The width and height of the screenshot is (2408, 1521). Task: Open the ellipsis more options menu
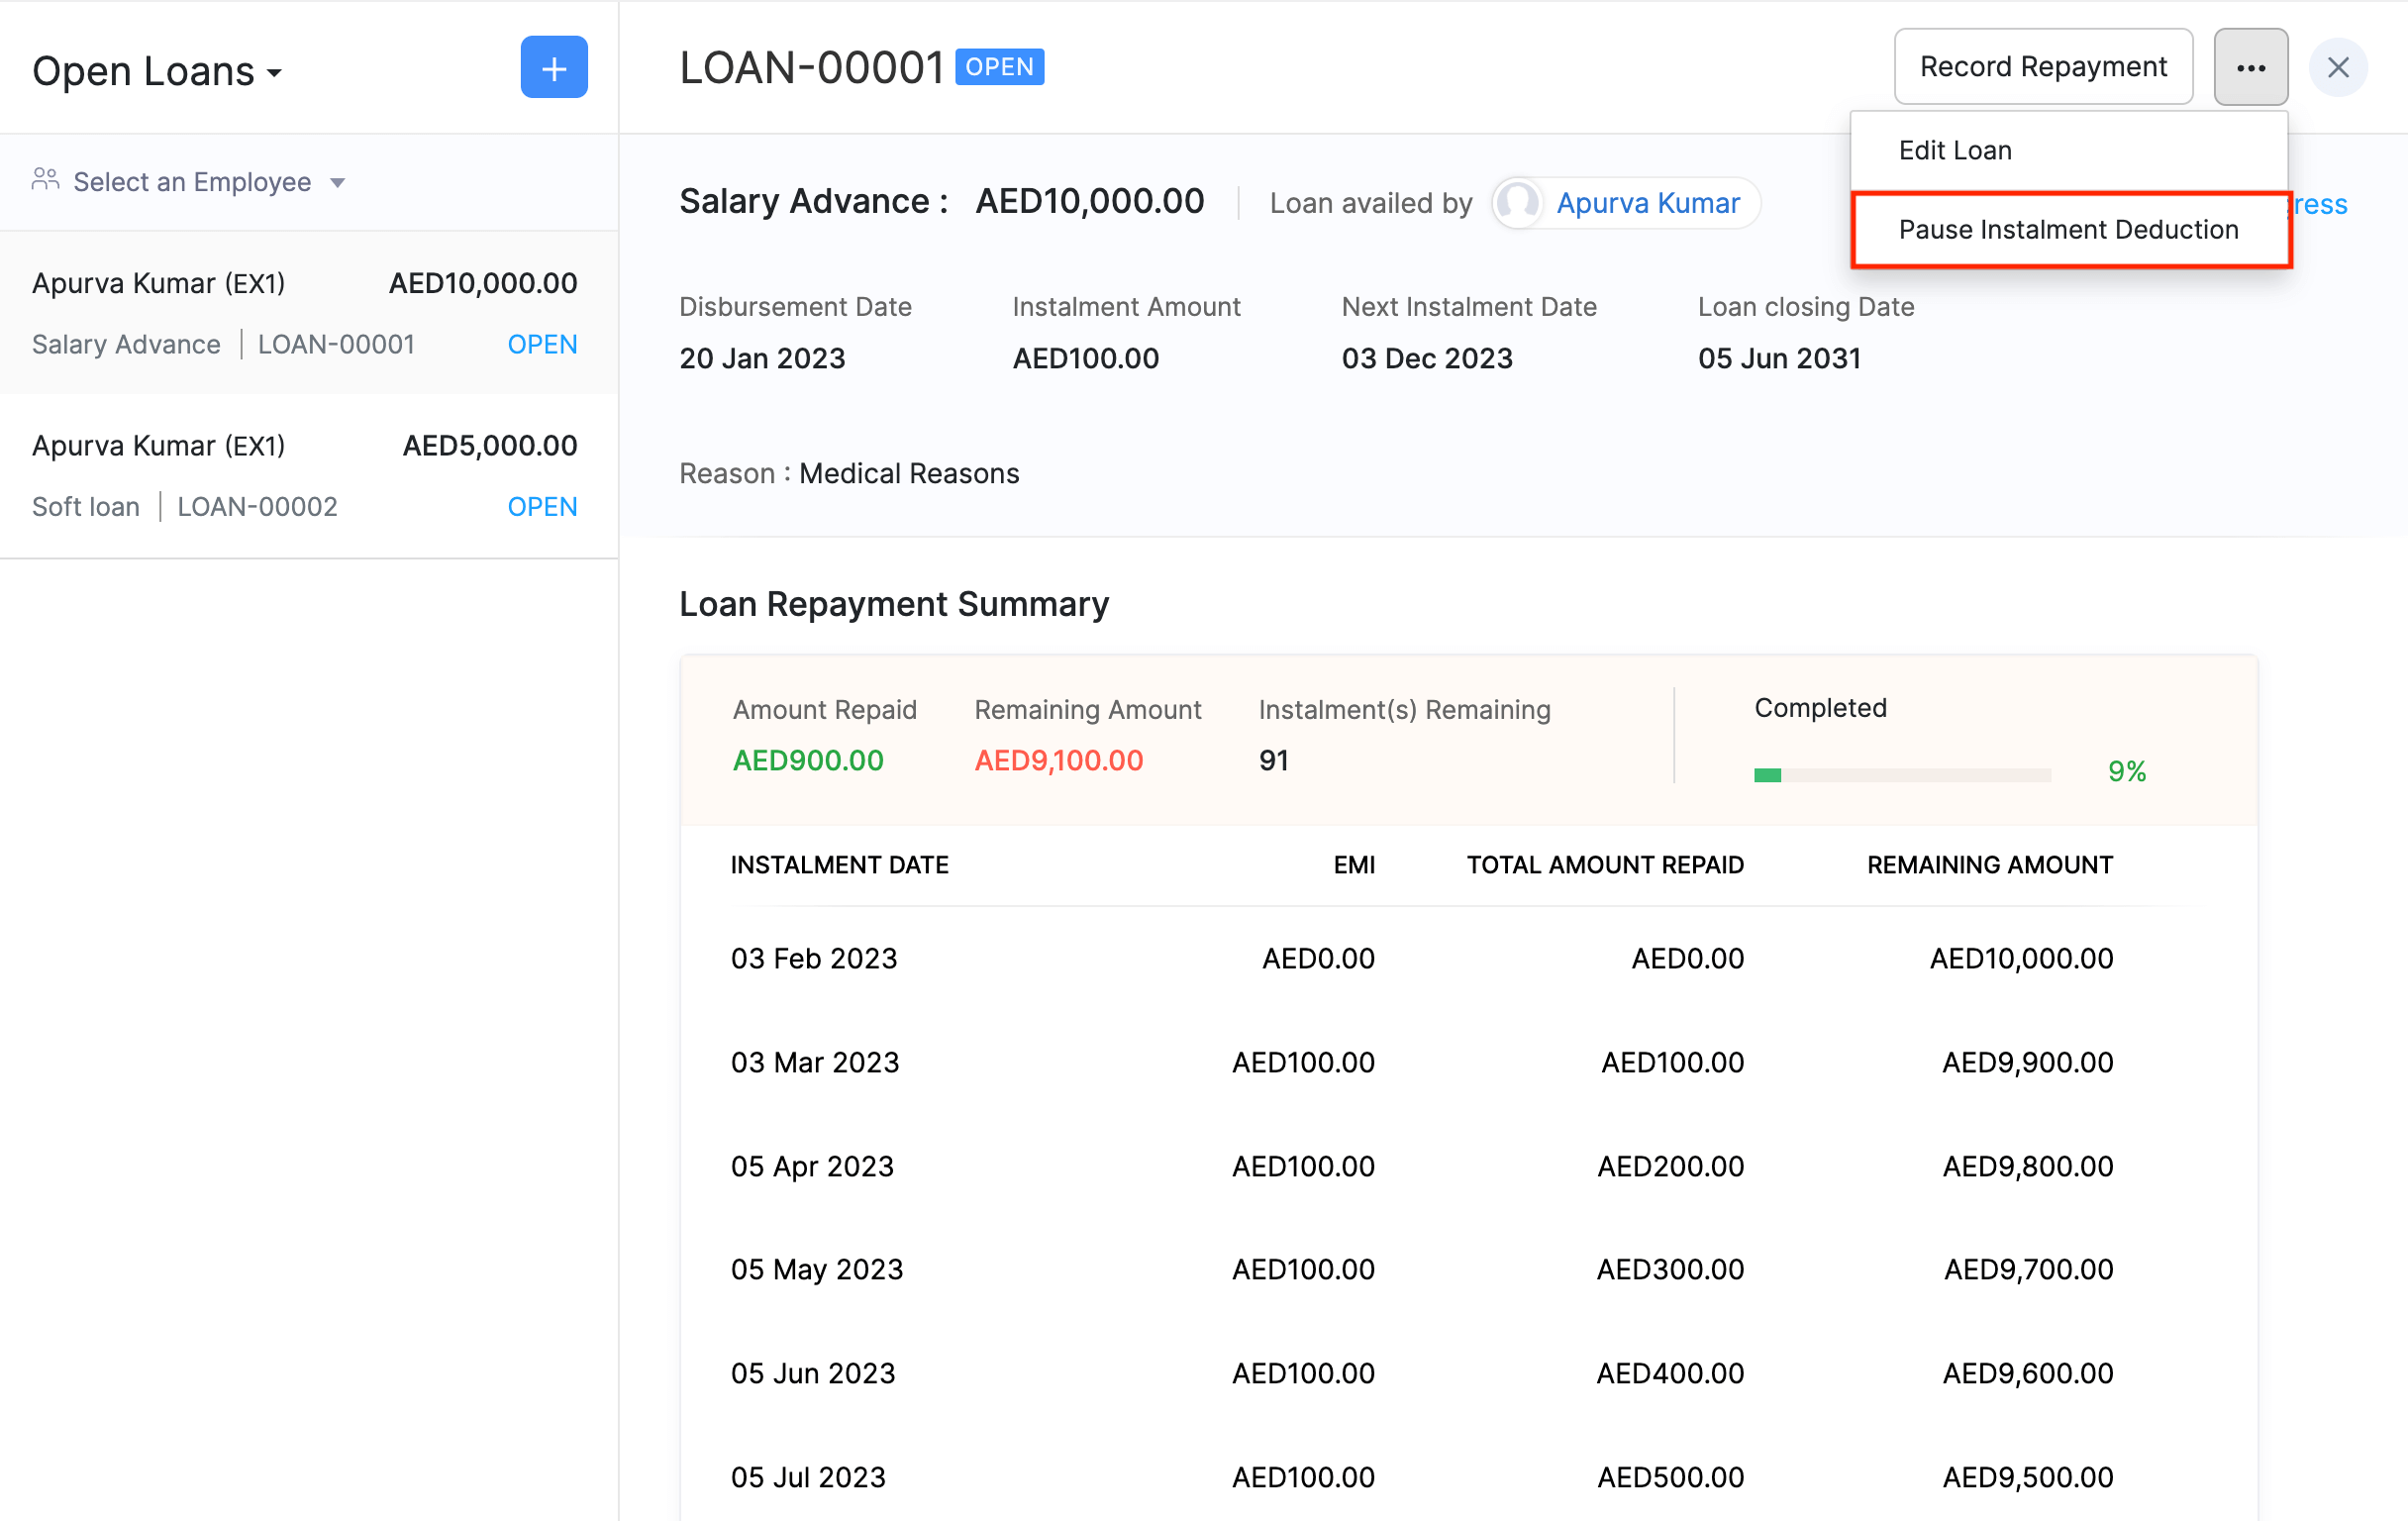(2250, 67)
